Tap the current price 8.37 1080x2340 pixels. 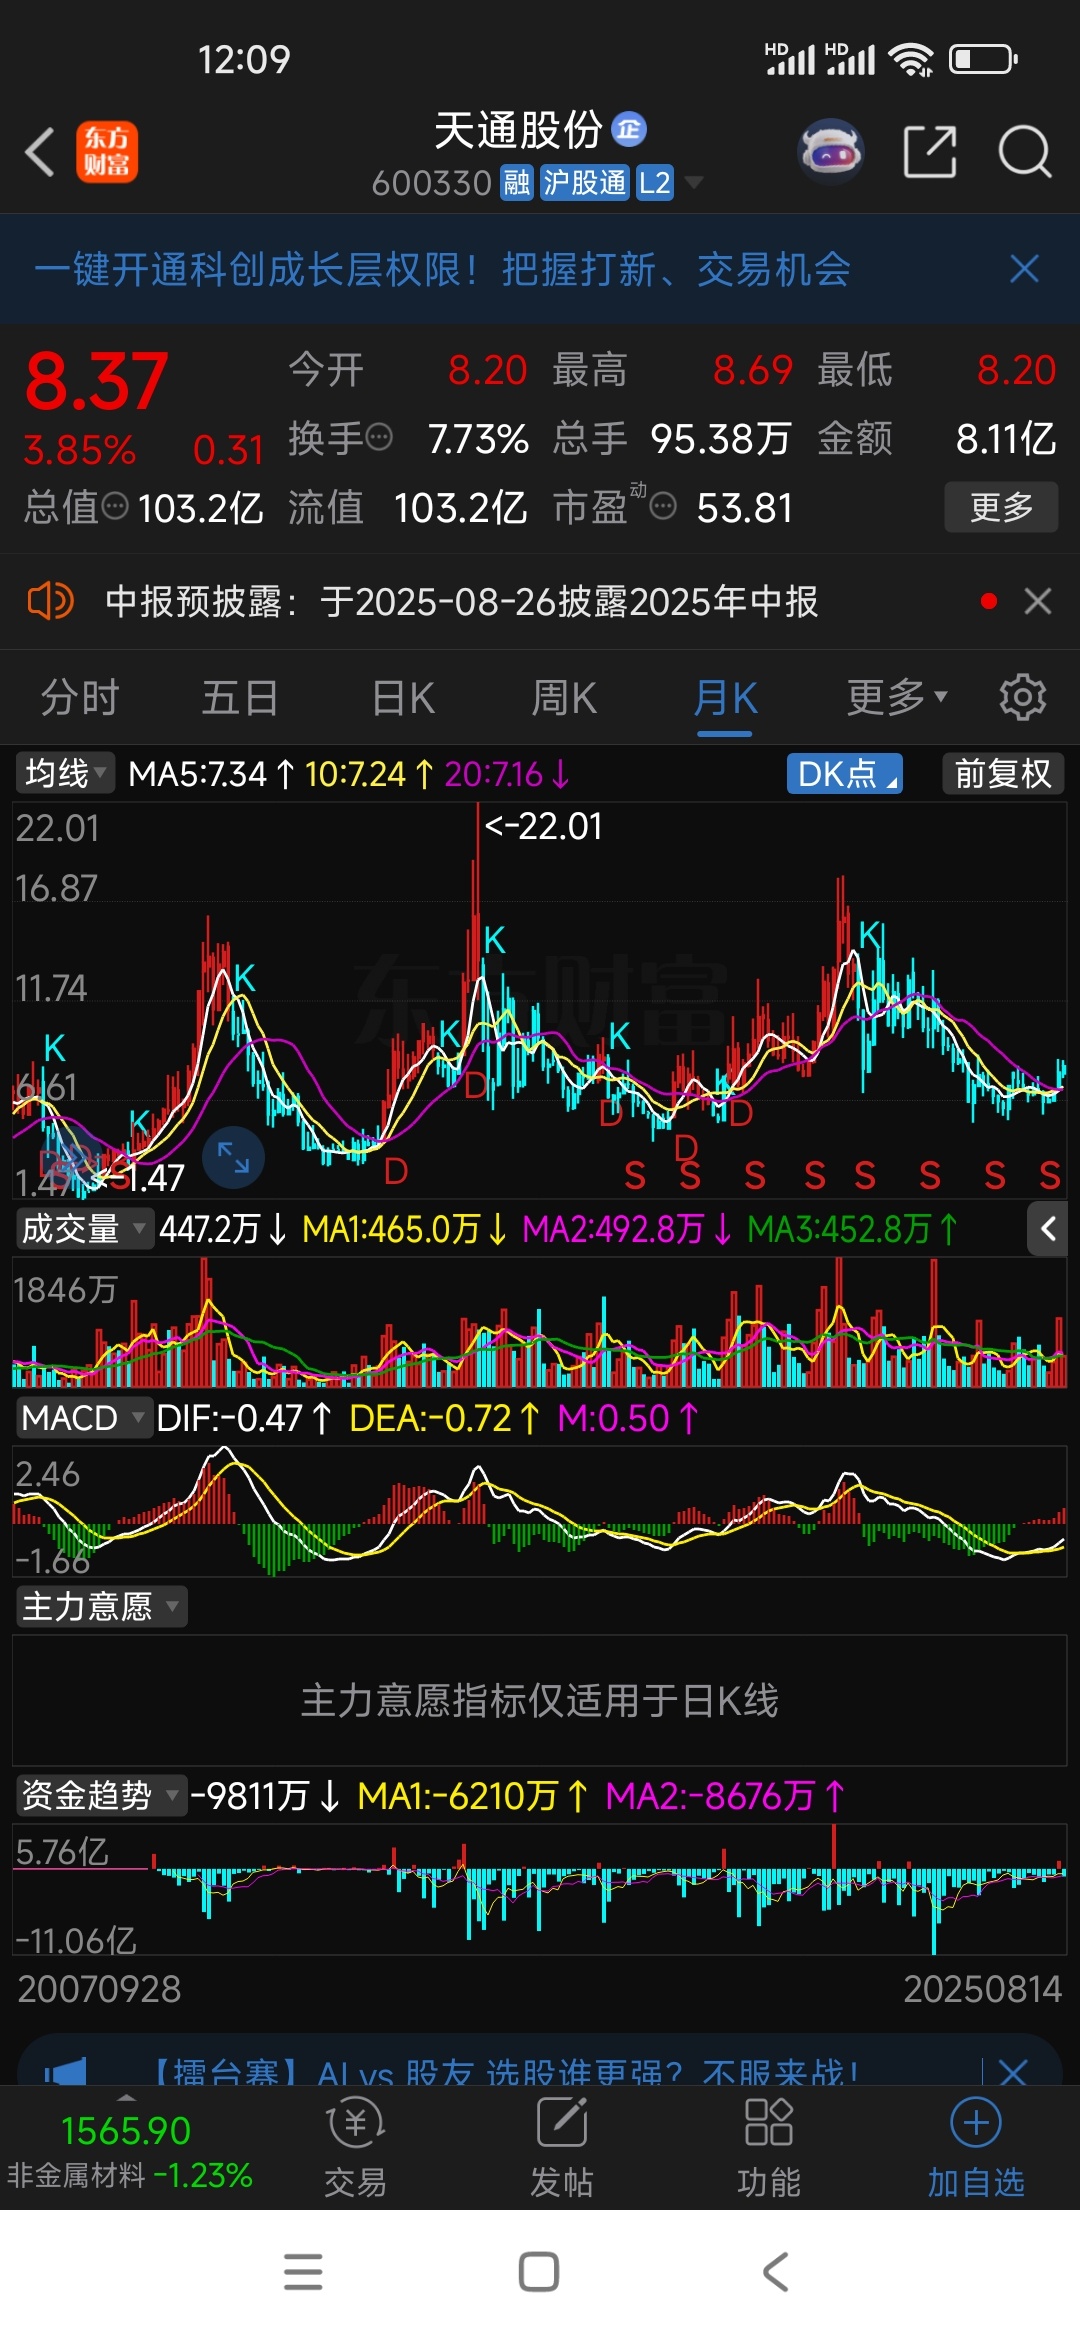(x=96, y=381)
